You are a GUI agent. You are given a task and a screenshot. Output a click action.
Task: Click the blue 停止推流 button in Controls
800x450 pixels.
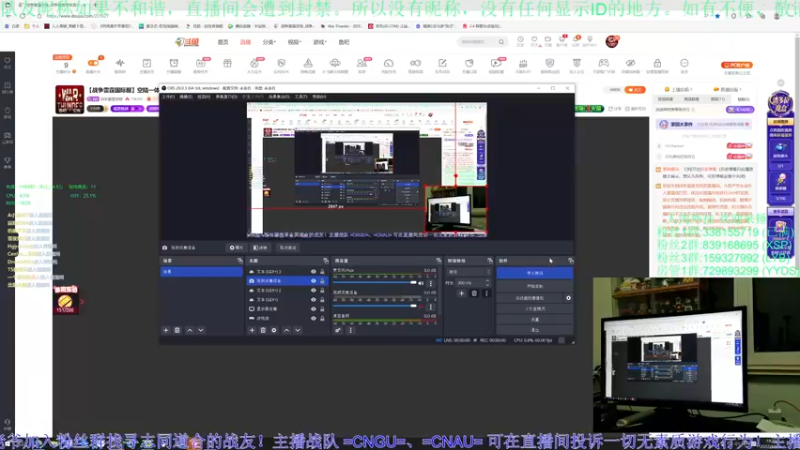(535, 273)
